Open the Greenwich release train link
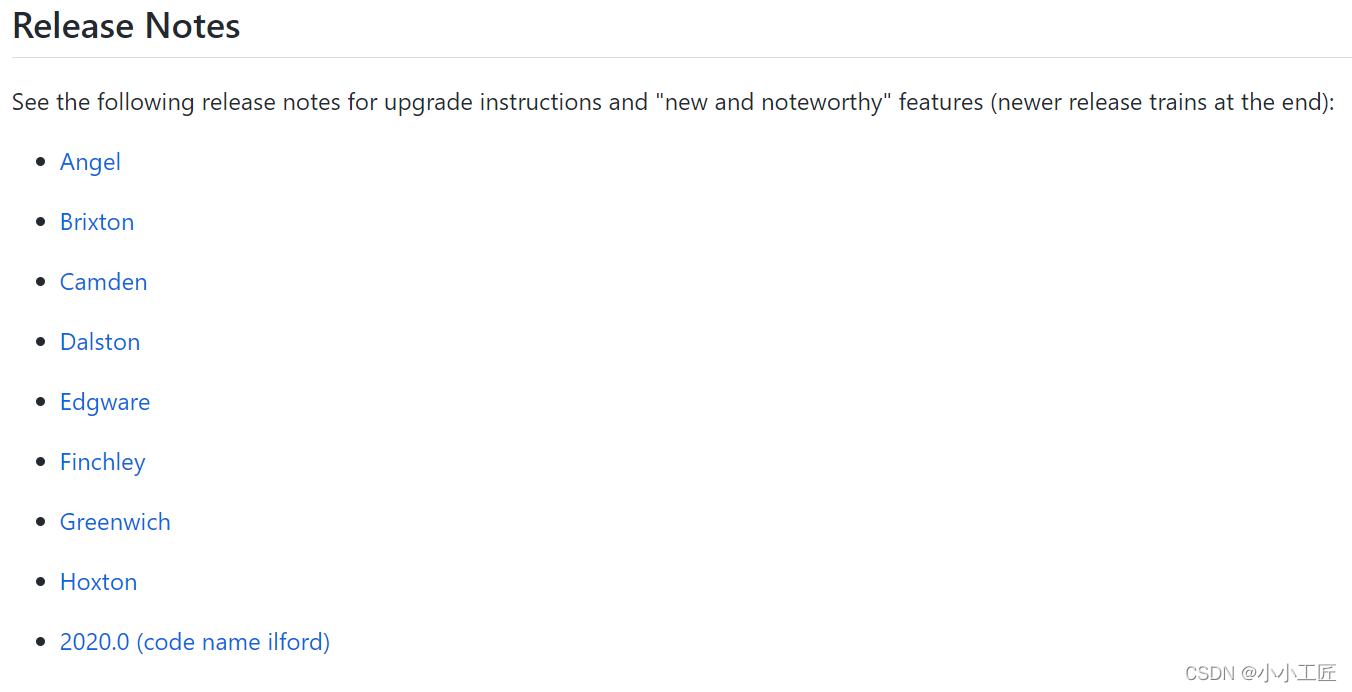Image resolution: width=1352 pixels, height=692 pixels. [x=115, y=522]
